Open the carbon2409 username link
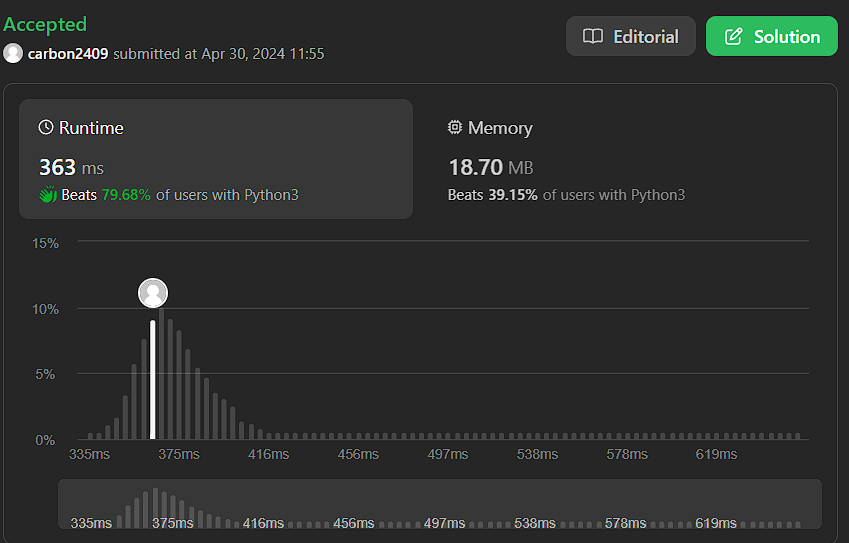Viewport: 849px width, 543px height. 69,53
